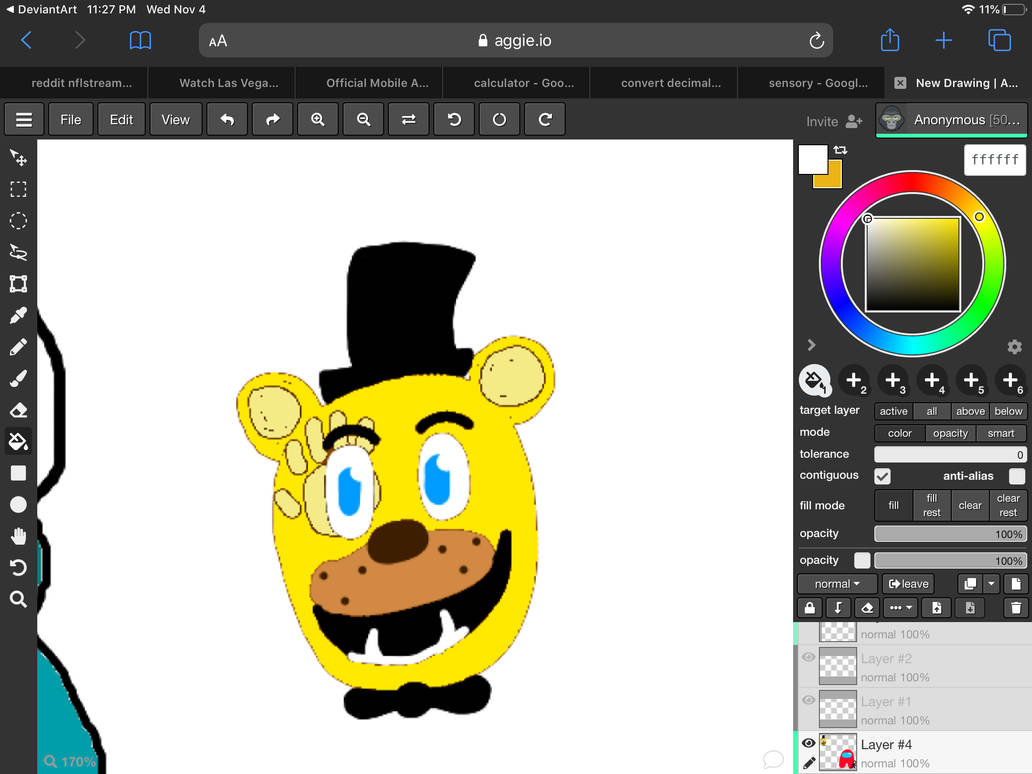1032x774 pixels.
Task: Click the Redo arrow in top toolbar
Action: click(x=272, y=120)
